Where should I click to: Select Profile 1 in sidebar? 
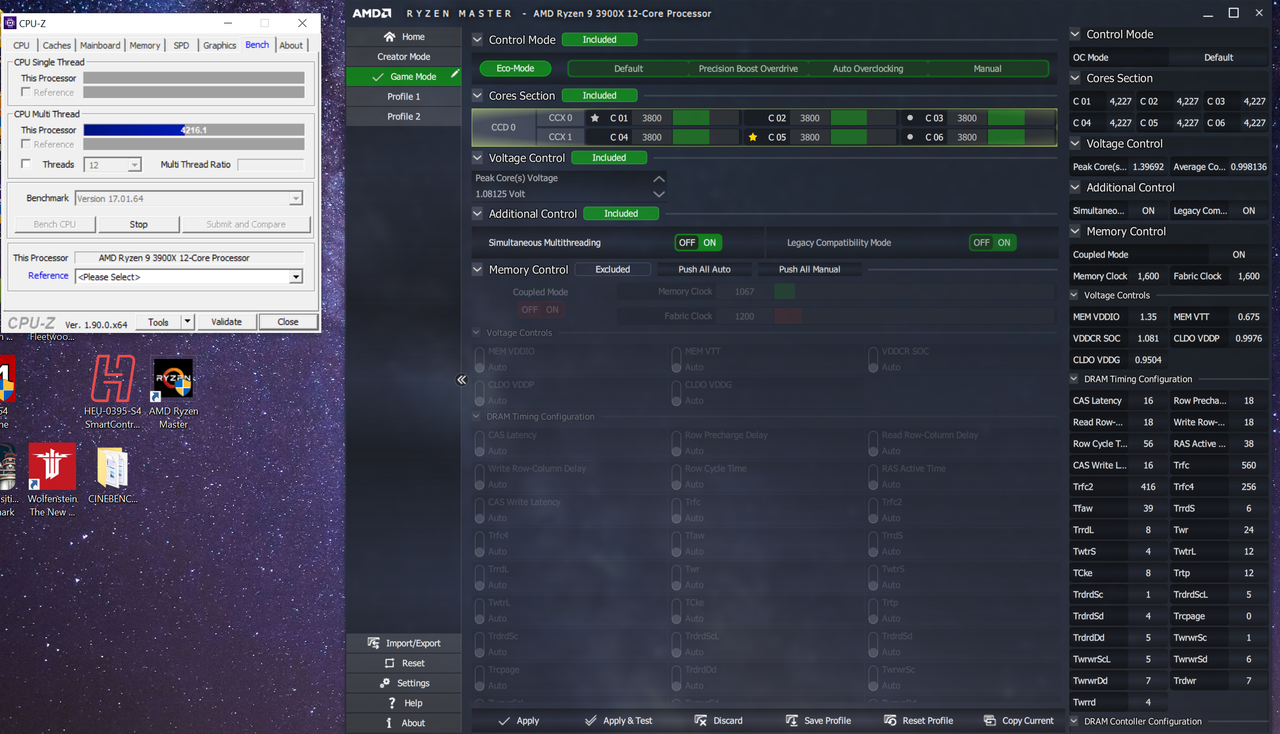click(x=404, y=97)
